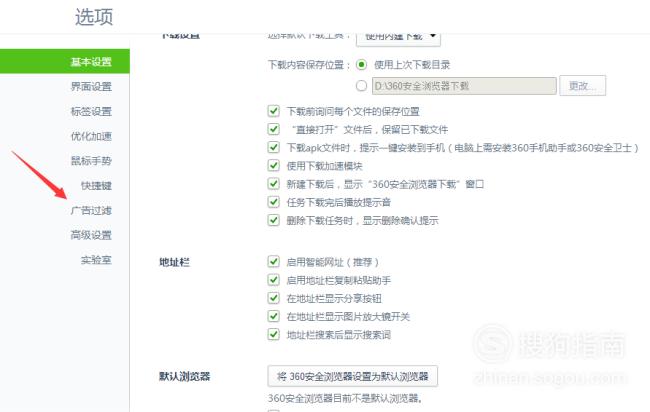Open the 基本设置 sidebar tab
The height and width of the screenshot is (412, 650).
pos(65,62)
